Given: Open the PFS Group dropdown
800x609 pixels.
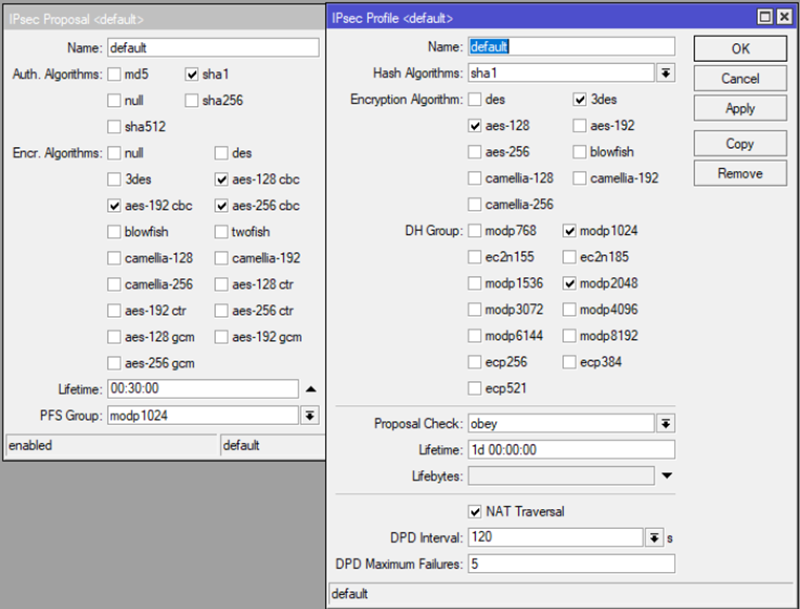Looking at the screenshot, I should tap(310, 415).
